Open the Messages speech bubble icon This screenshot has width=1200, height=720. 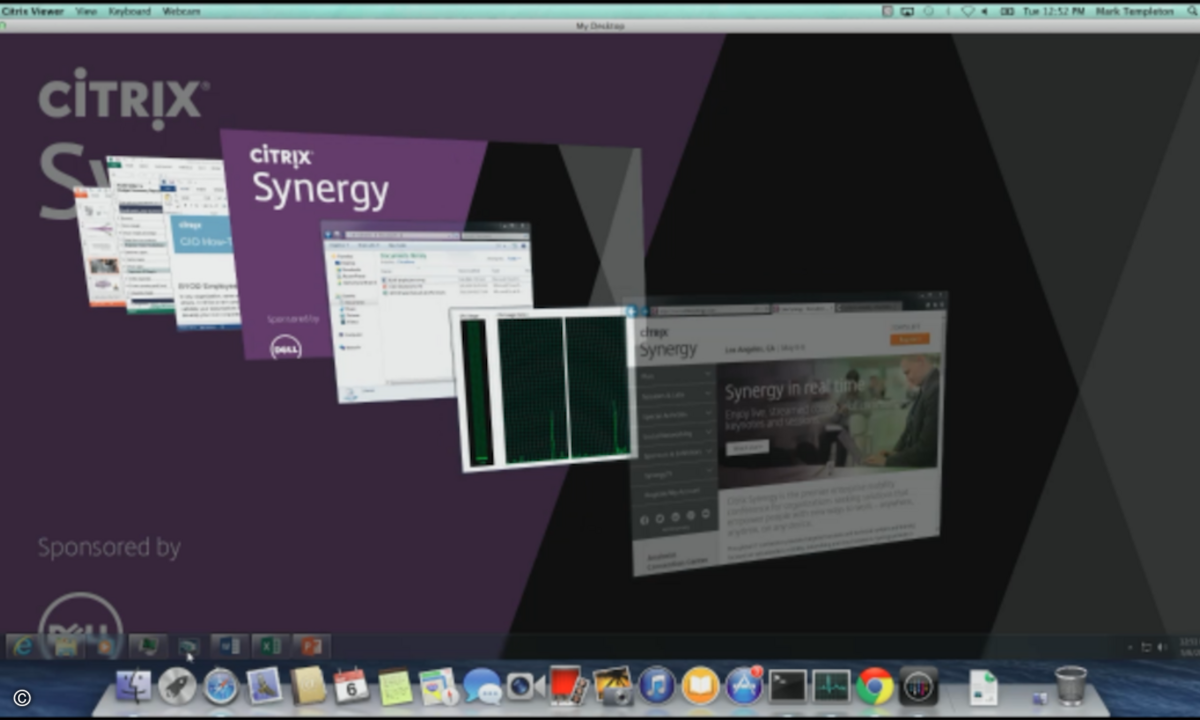482,686
